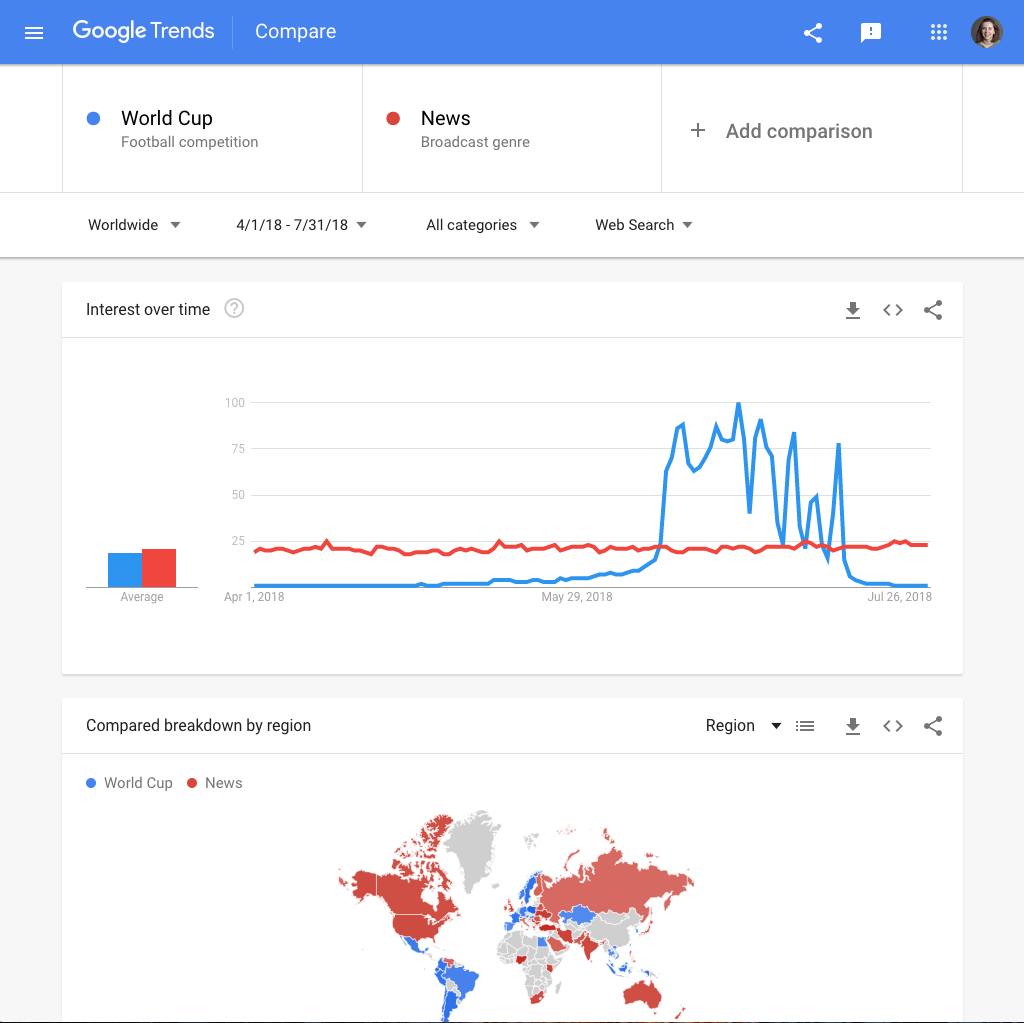Image resolution: width=1024 pixels, height=1023 pixels.
Task: Open the Google apps grid
Action: tap(938, 32)
